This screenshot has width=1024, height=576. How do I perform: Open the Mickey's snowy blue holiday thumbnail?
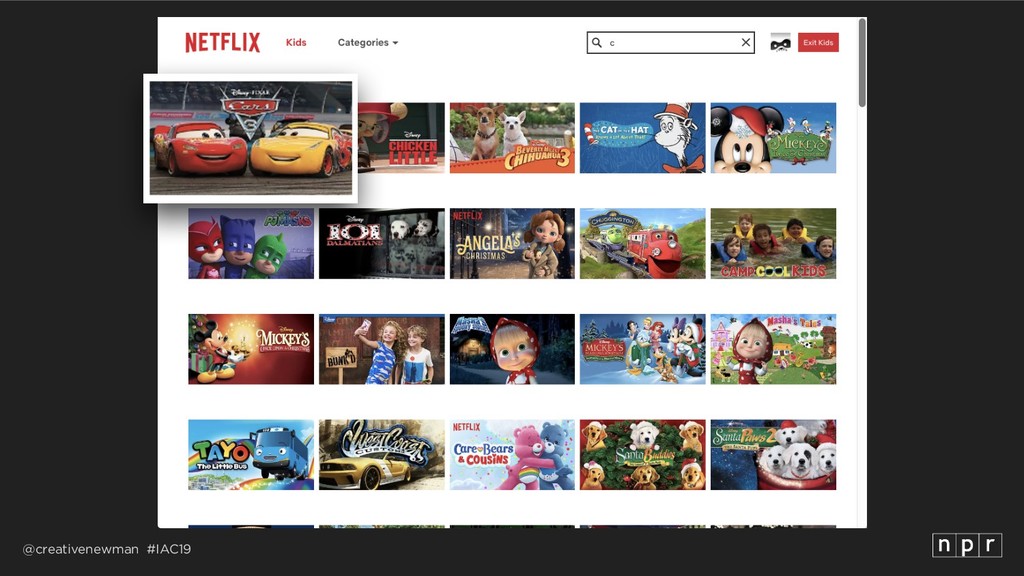pos(643,349)
